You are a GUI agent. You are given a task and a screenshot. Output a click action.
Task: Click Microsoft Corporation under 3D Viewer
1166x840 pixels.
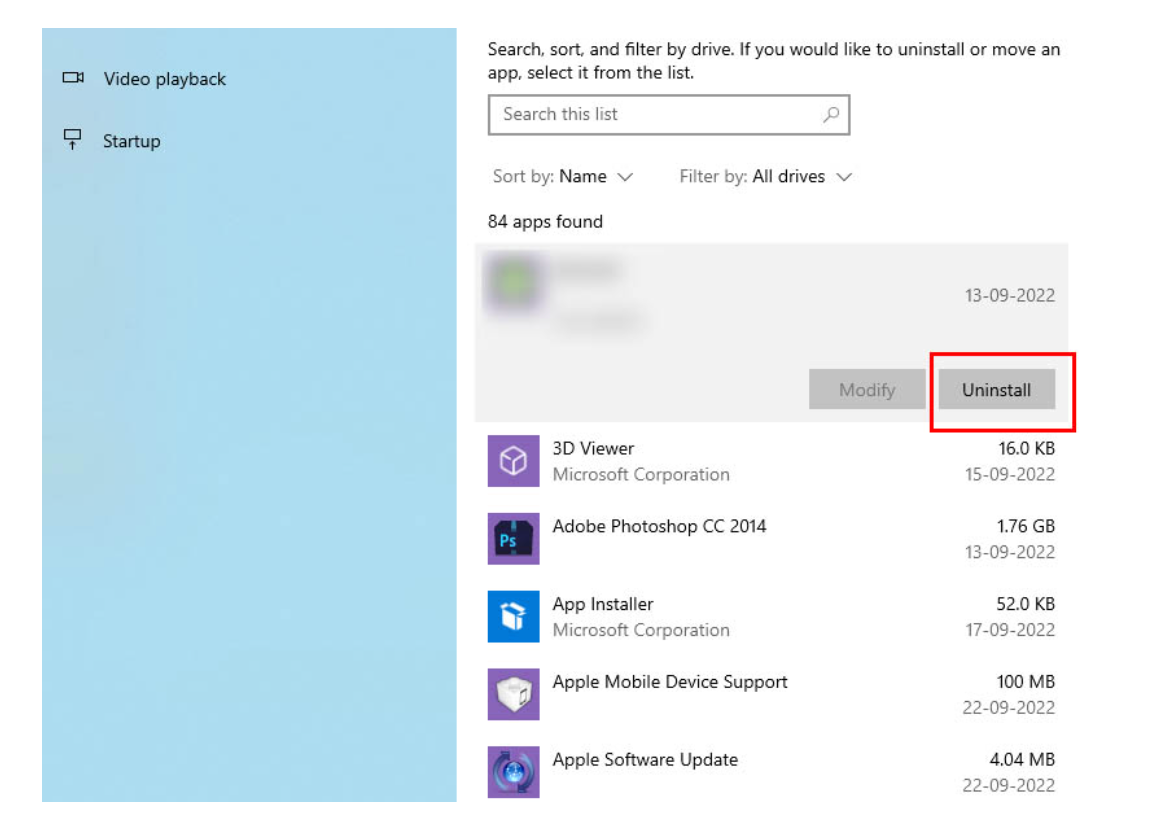click(x=641, y=474)
